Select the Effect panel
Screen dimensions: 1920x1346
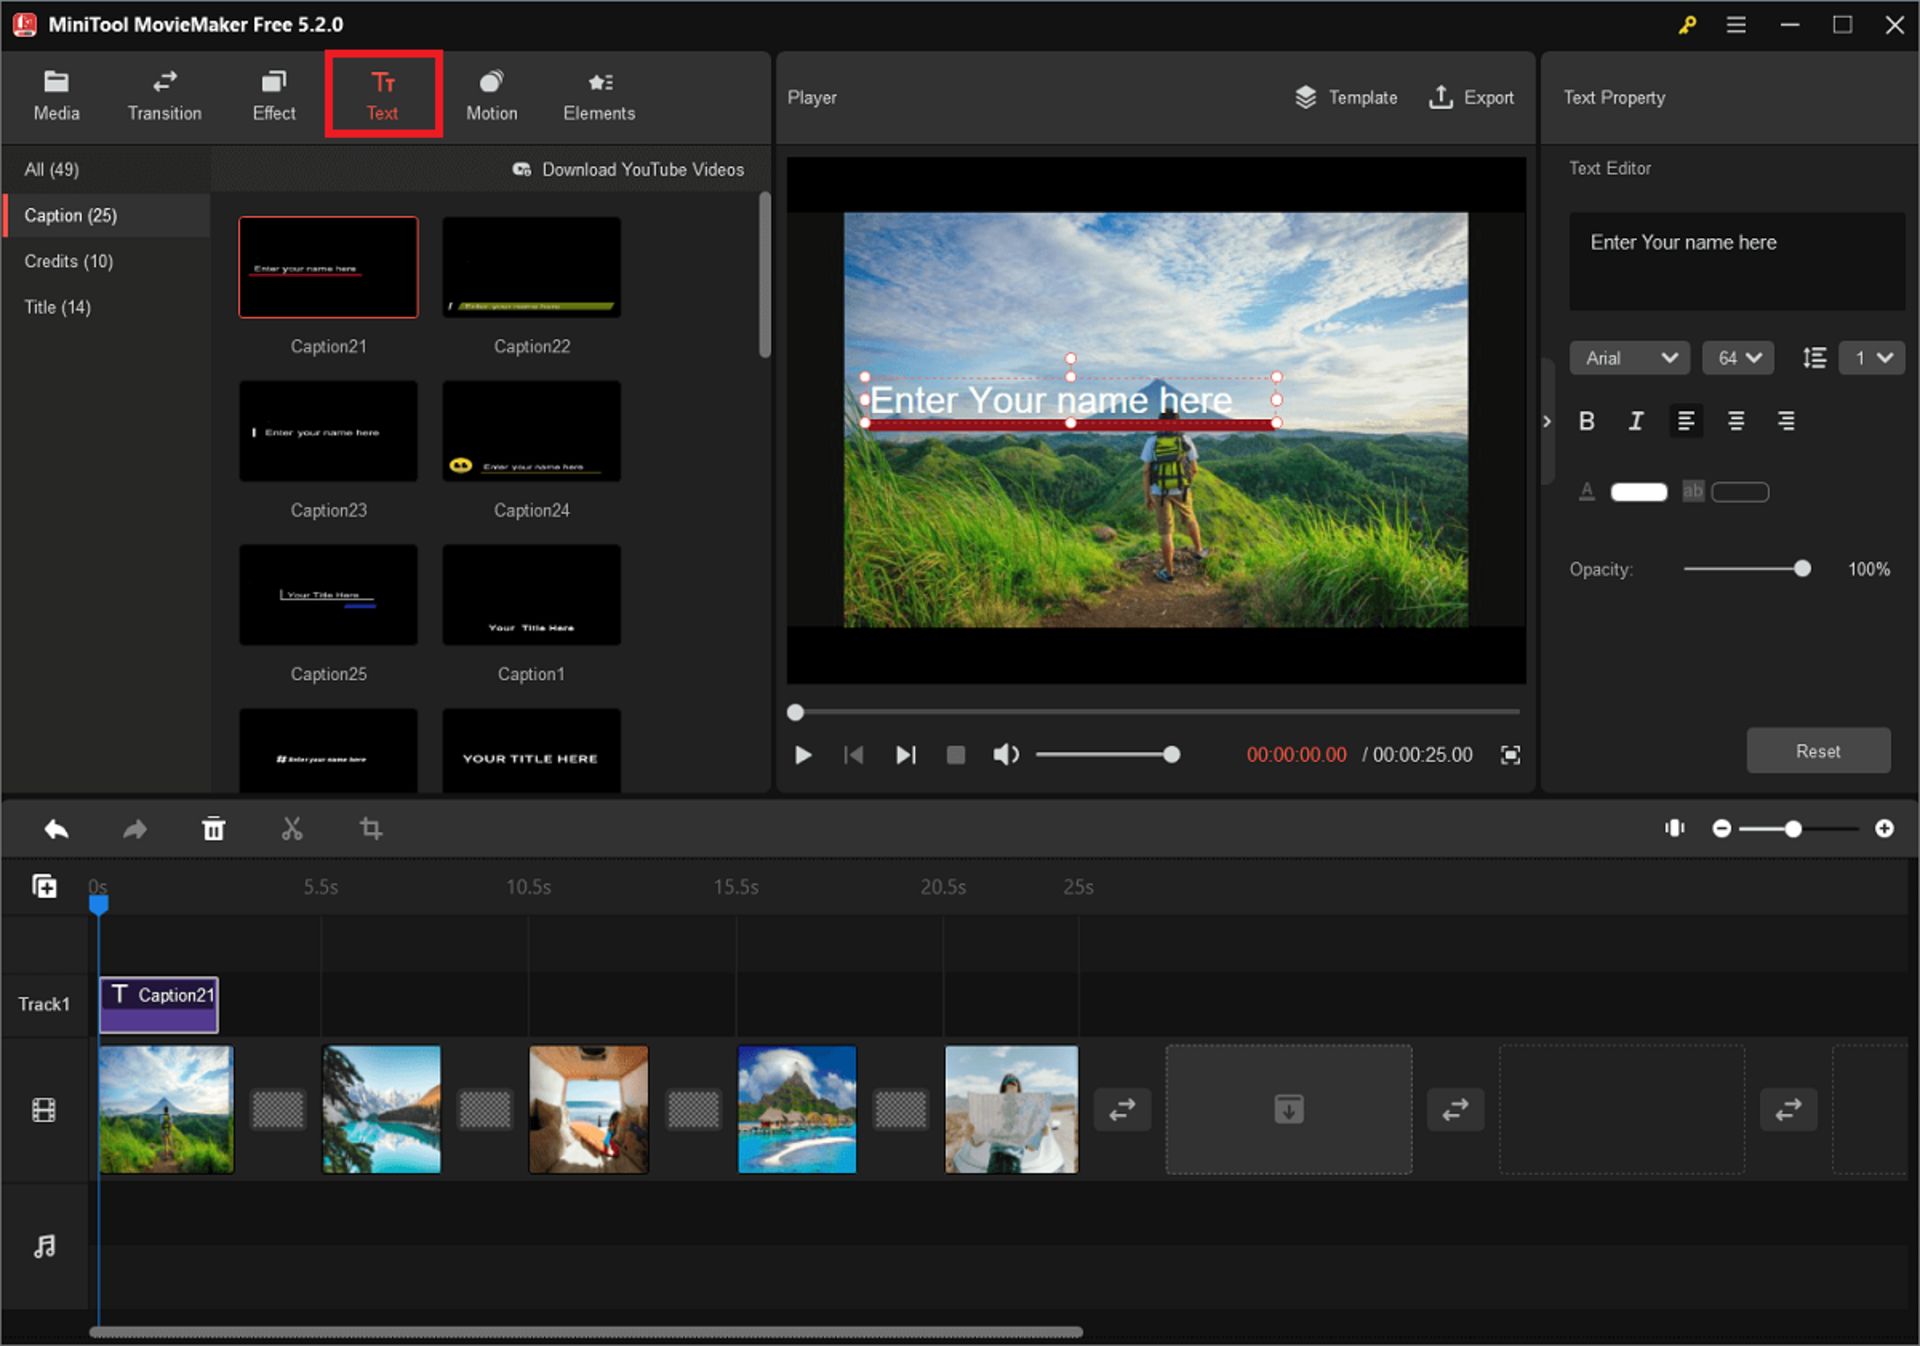point(273,95)
